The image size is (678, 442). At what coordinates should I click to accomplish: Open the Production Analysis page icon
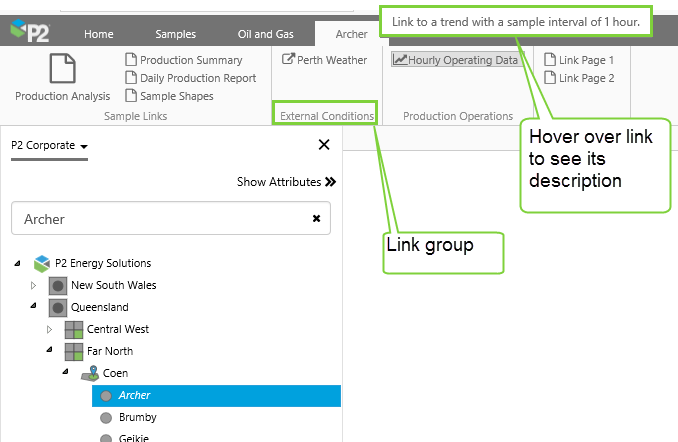(x=63, y=69)
